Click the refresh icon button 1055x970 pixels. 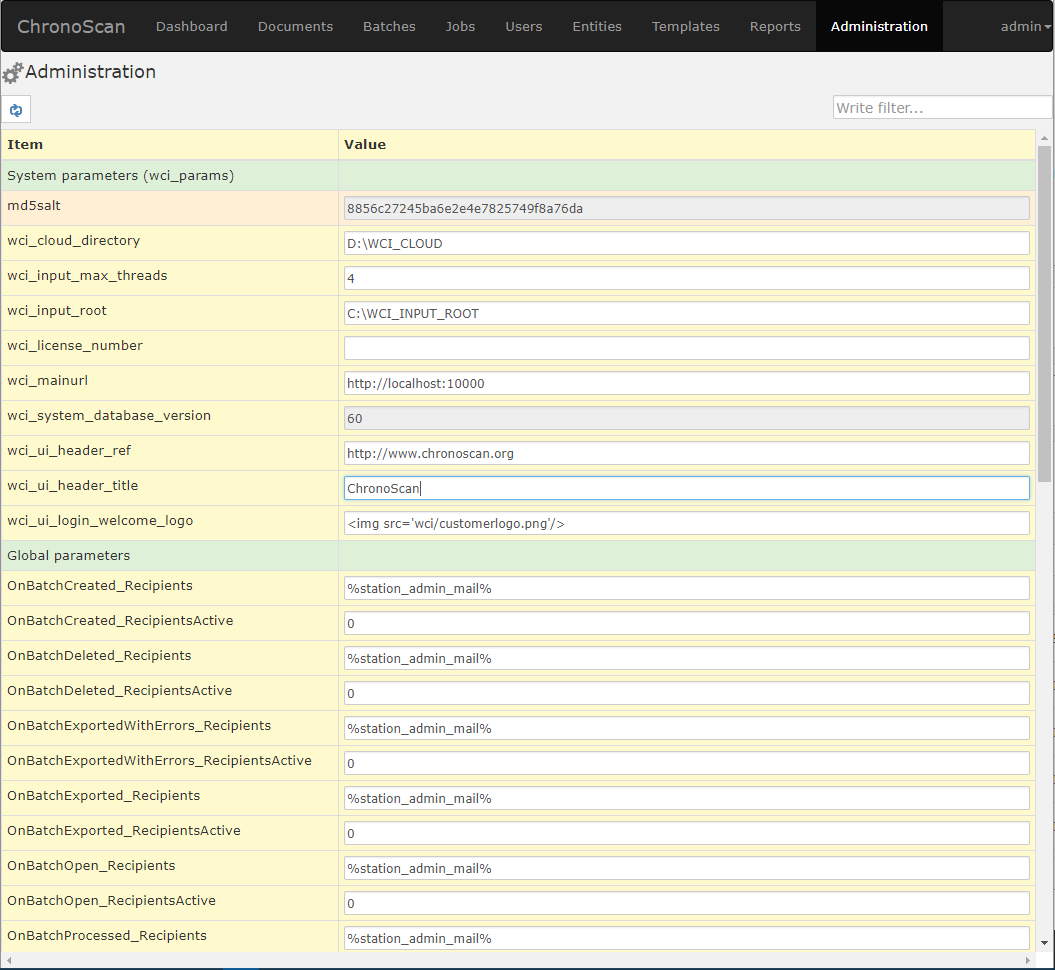coord(16,110)
